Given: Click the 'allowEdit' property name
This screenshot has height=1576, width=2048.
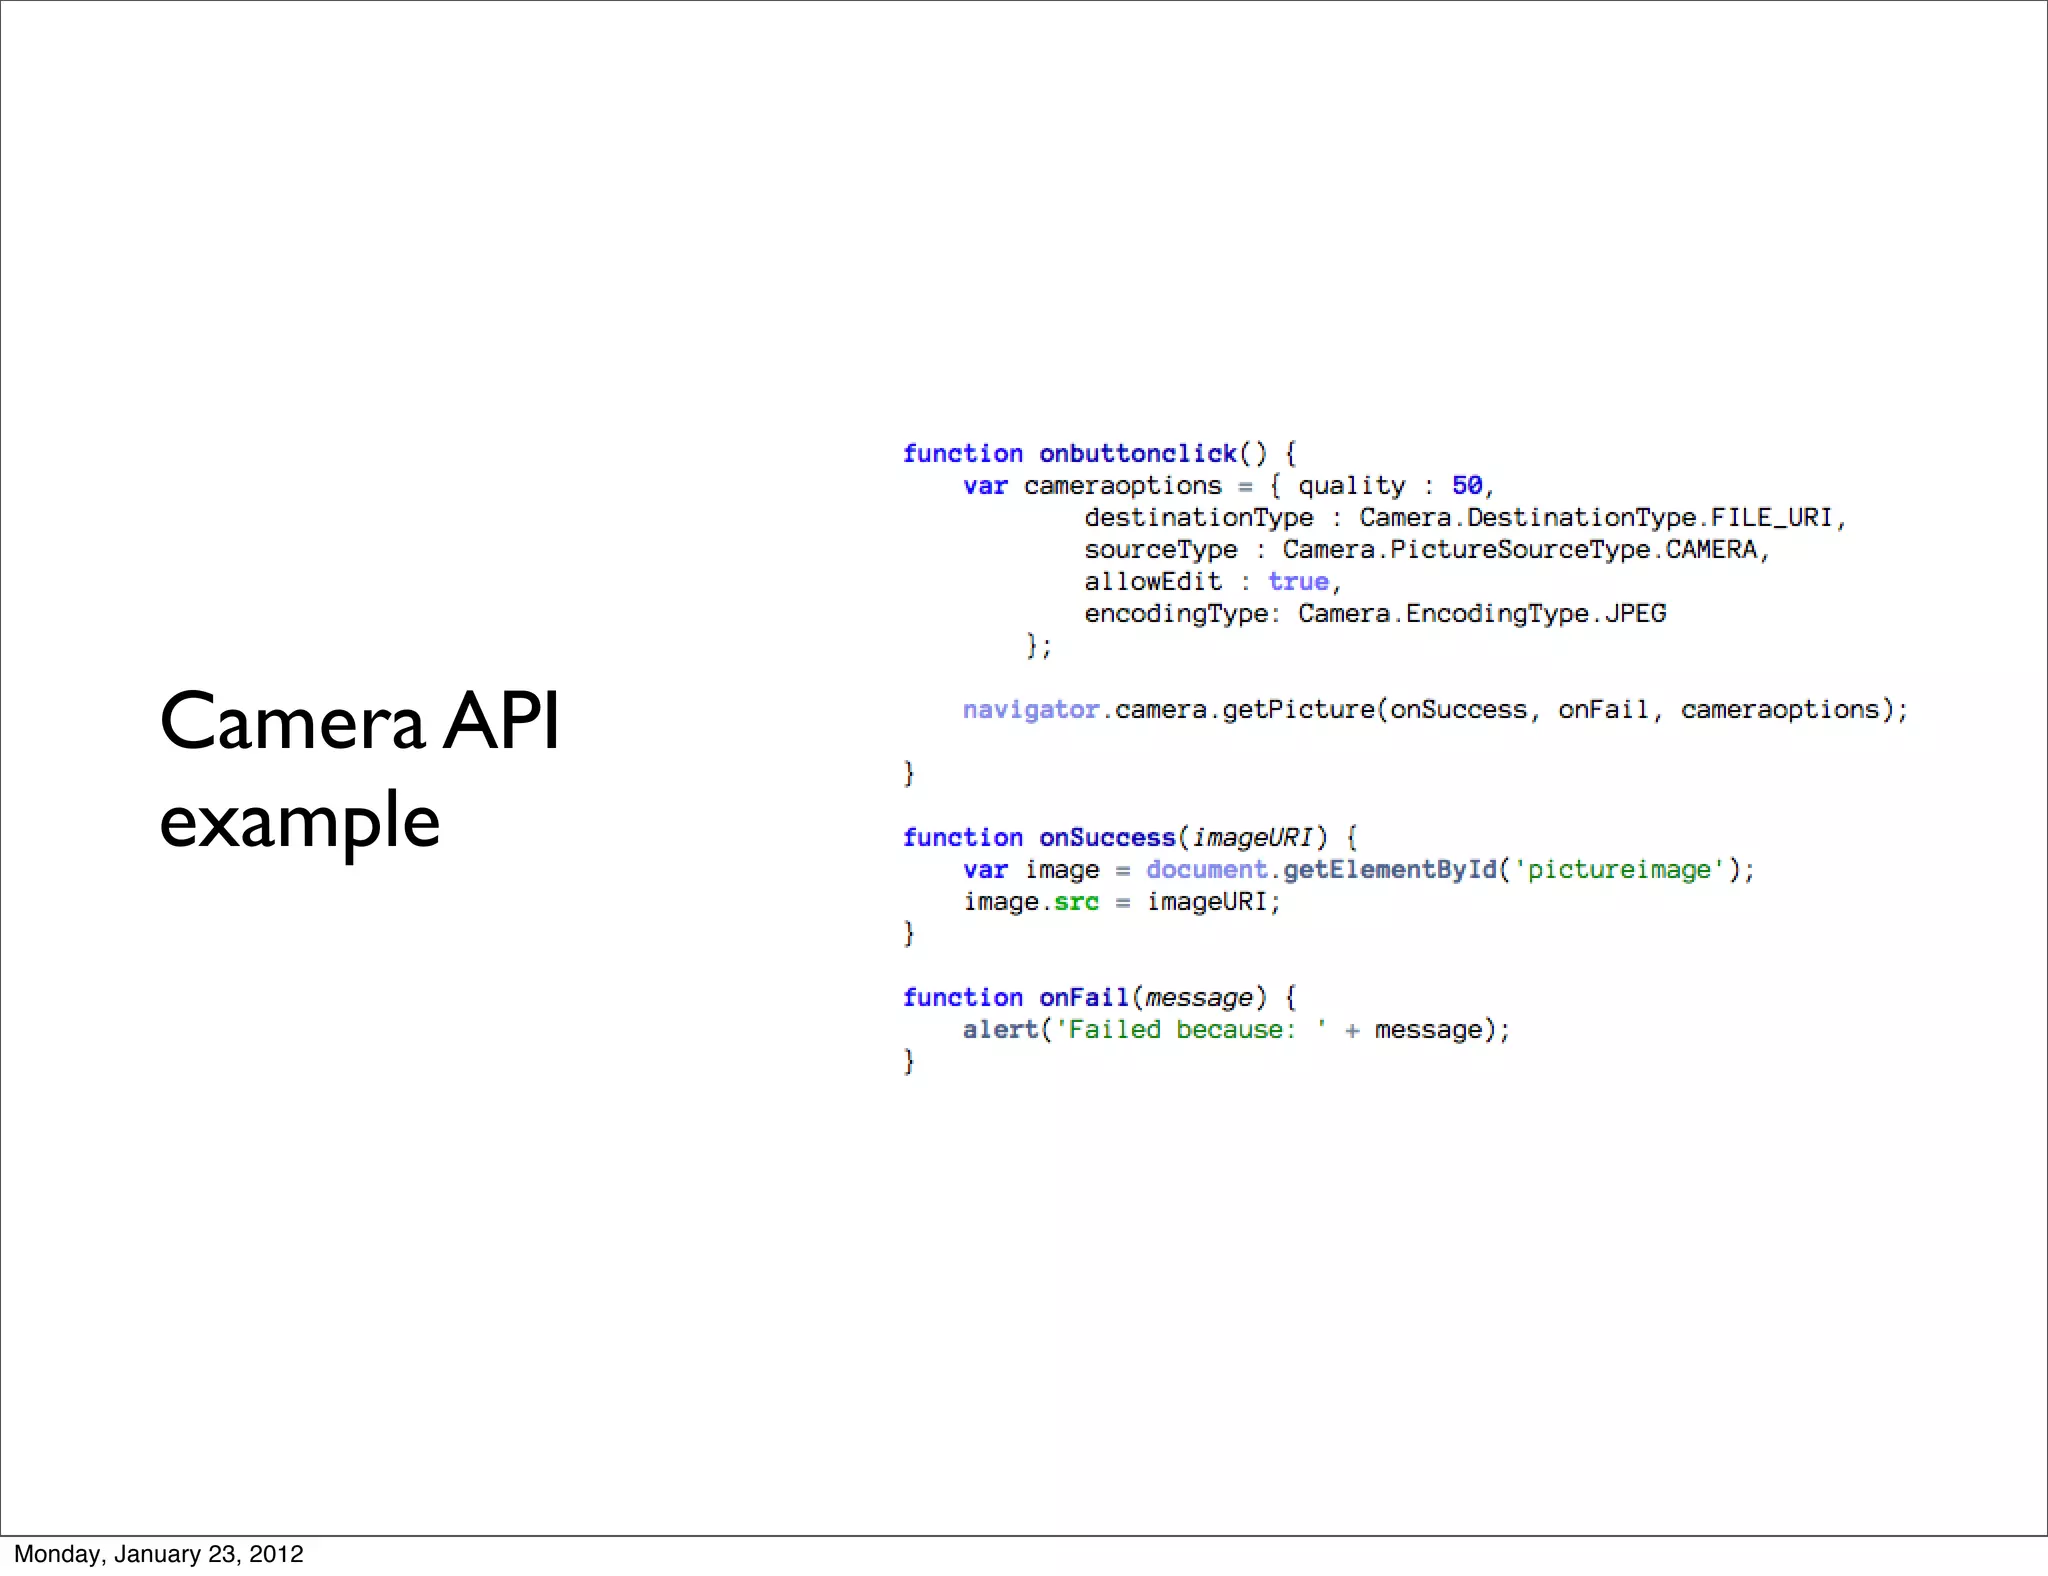Looking at the screenshot, I should coord(1152,582).
